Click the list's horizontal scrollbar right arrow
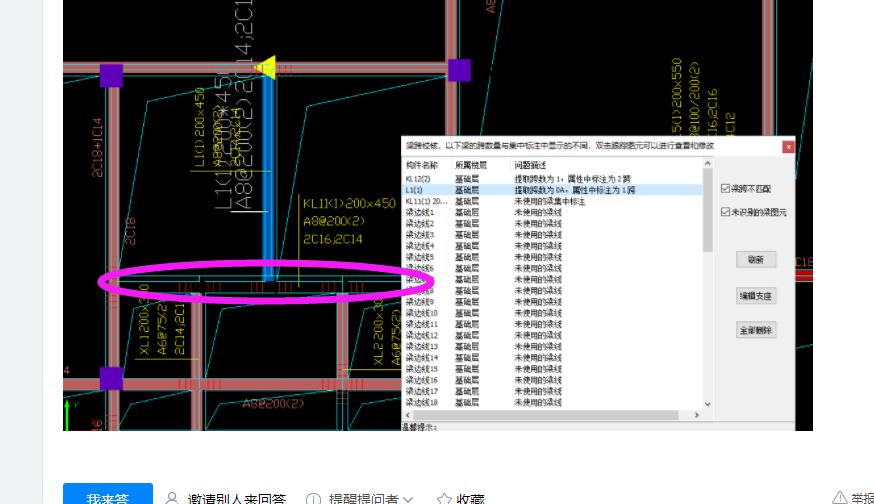Image resolution: width=874 pixels, height=504 pixels. (x=697, y=415)
